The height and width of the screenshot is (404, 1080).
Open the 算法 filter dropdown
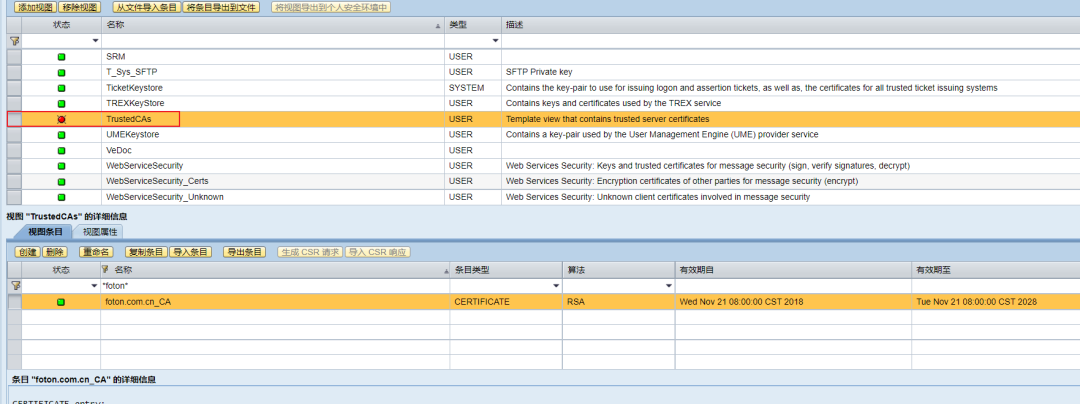point(668,286)
